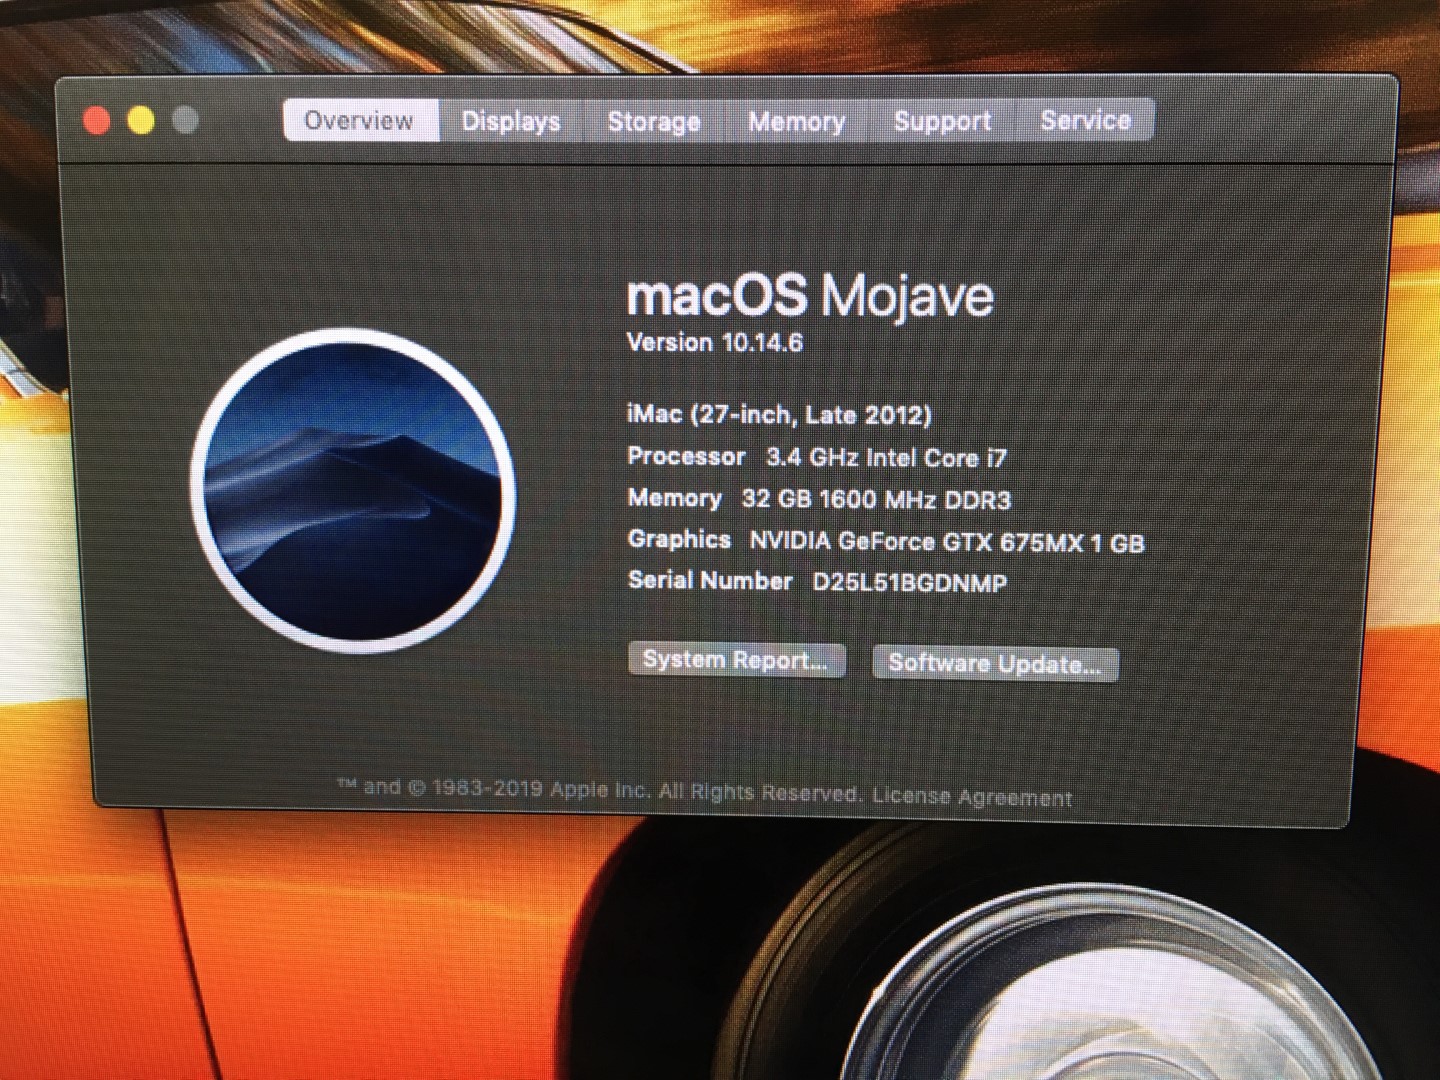Click the Version 10.14.6 text
Viewport: 1440px width, 1080px height.
[x=715, y=342]
